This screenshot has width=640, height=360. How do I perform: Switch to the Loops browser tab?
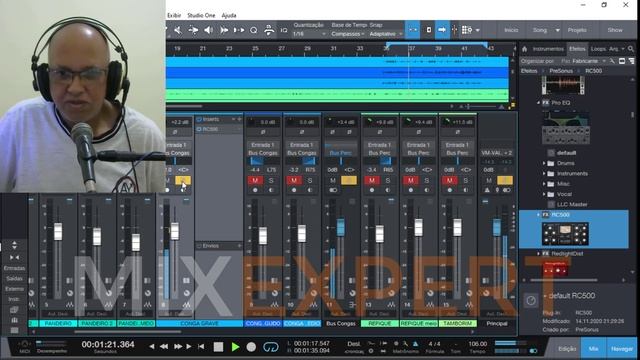click(598, 49)
